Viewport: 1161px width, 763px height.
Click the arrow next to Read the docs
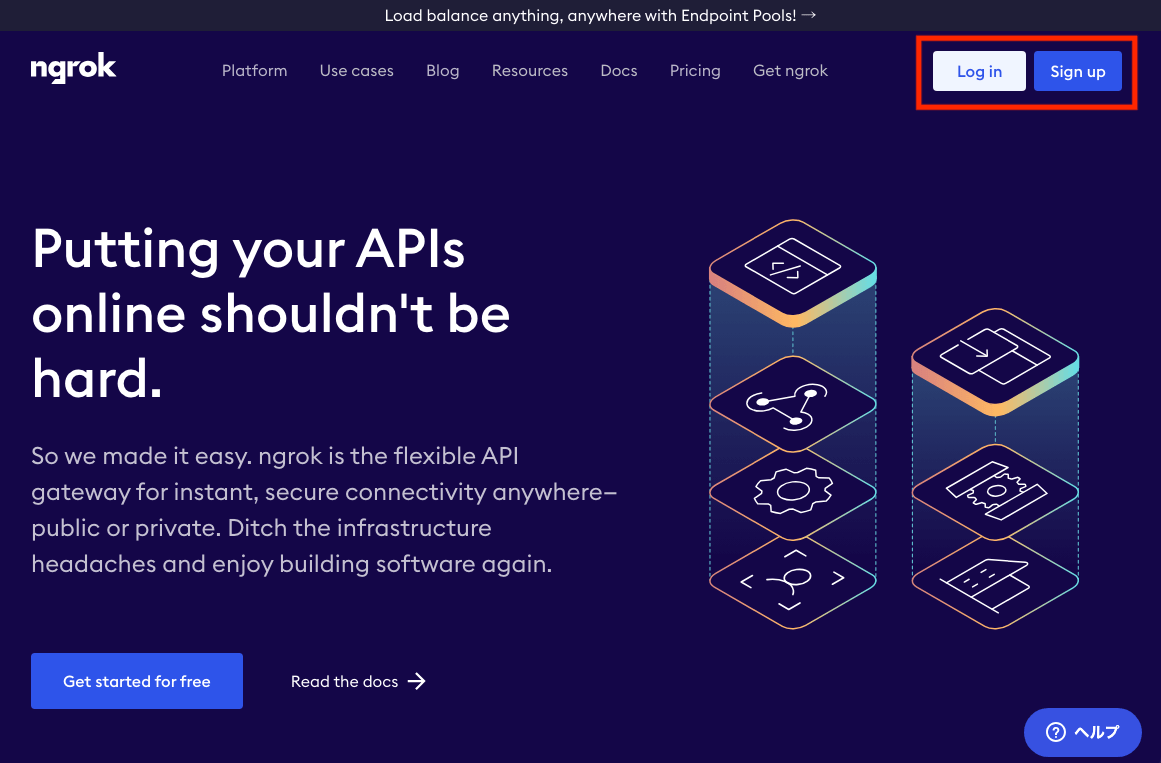coord(417,681)
